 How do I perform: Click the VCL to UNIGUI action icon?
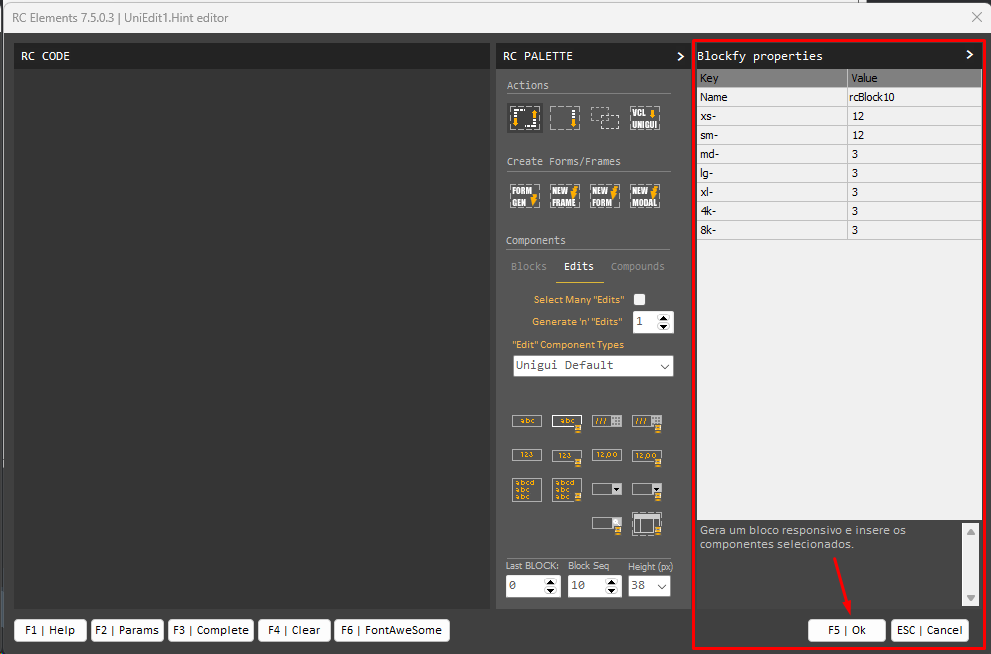[645, 118]
